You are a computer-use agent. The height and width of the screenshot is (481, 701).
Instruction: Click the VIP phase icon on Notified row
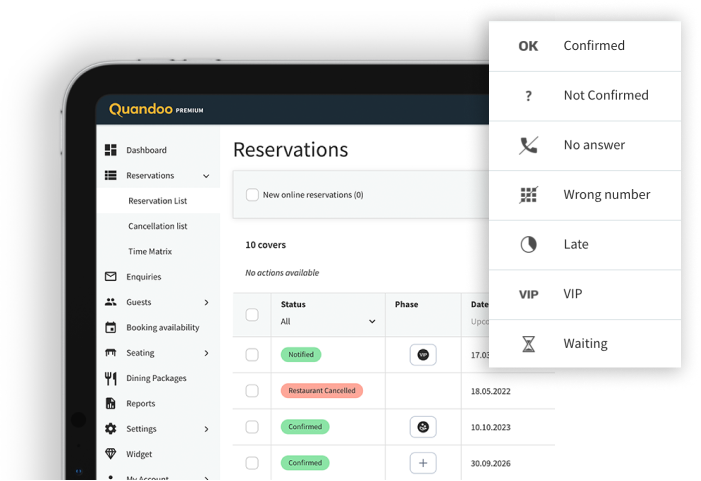pos(423,355)
